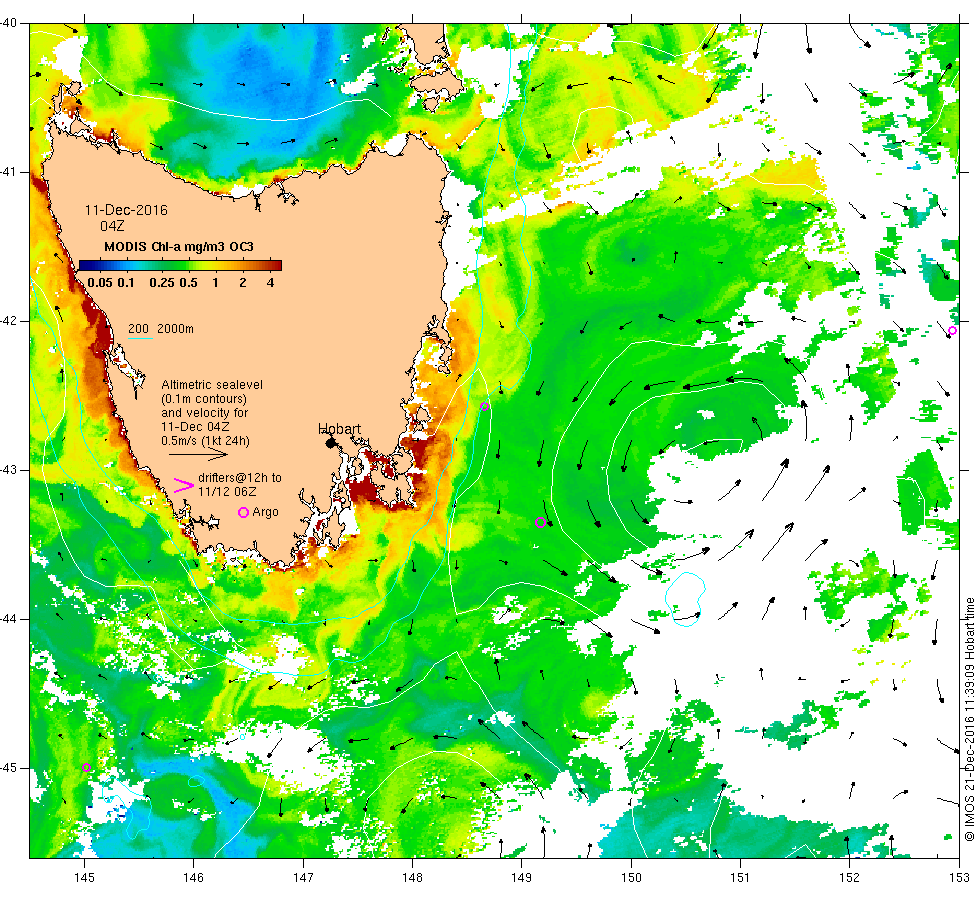
Task: Select Argo float marker just east of Tasmania's coast
Action: point(484,407)
